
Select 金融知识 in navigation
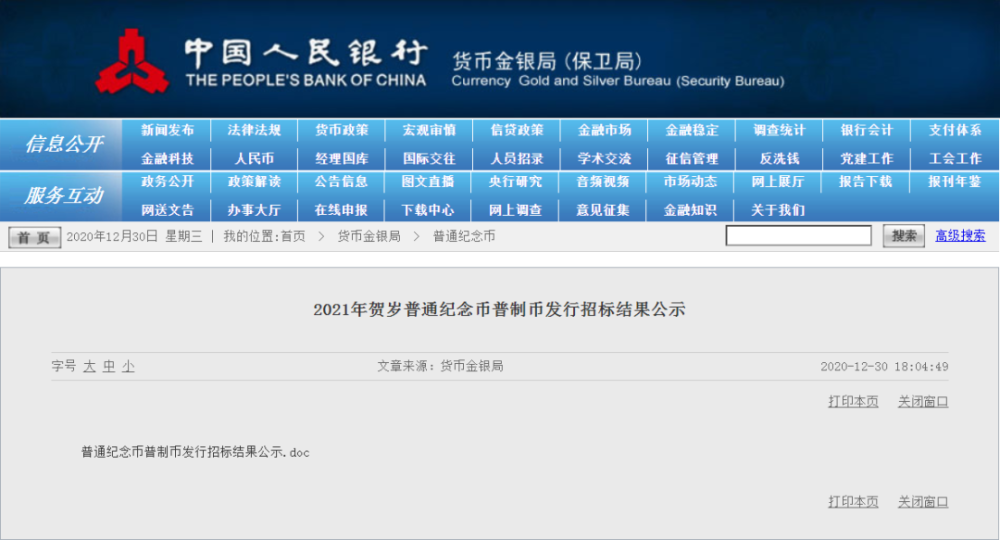pos(690,210)
